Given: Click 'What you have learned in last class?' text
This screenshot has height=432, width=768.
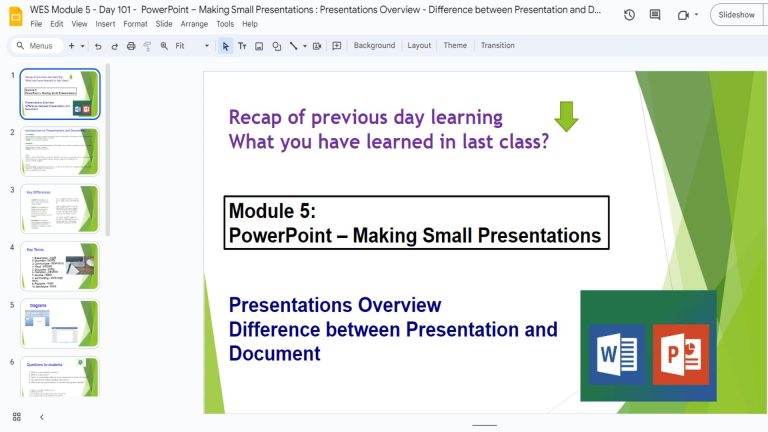Looking at the screenshot, I should pyautogui.click(x=389, y=142).
